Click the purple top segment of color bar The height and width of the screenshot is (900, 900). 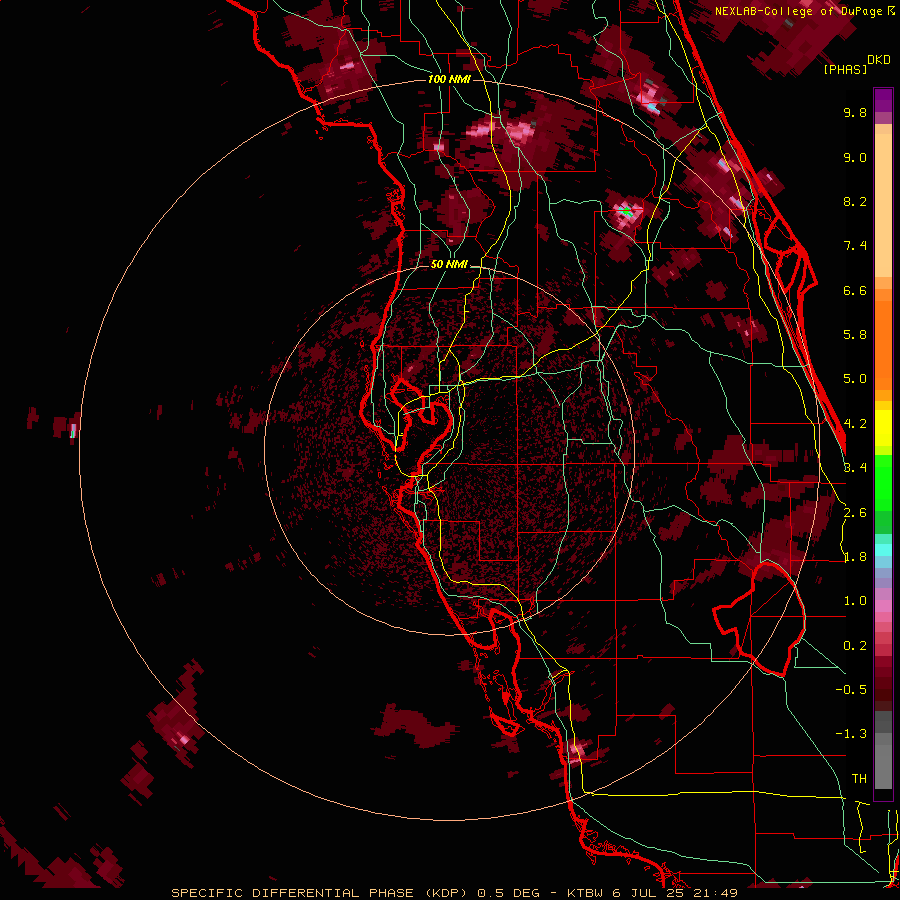[x=883, y=101]
